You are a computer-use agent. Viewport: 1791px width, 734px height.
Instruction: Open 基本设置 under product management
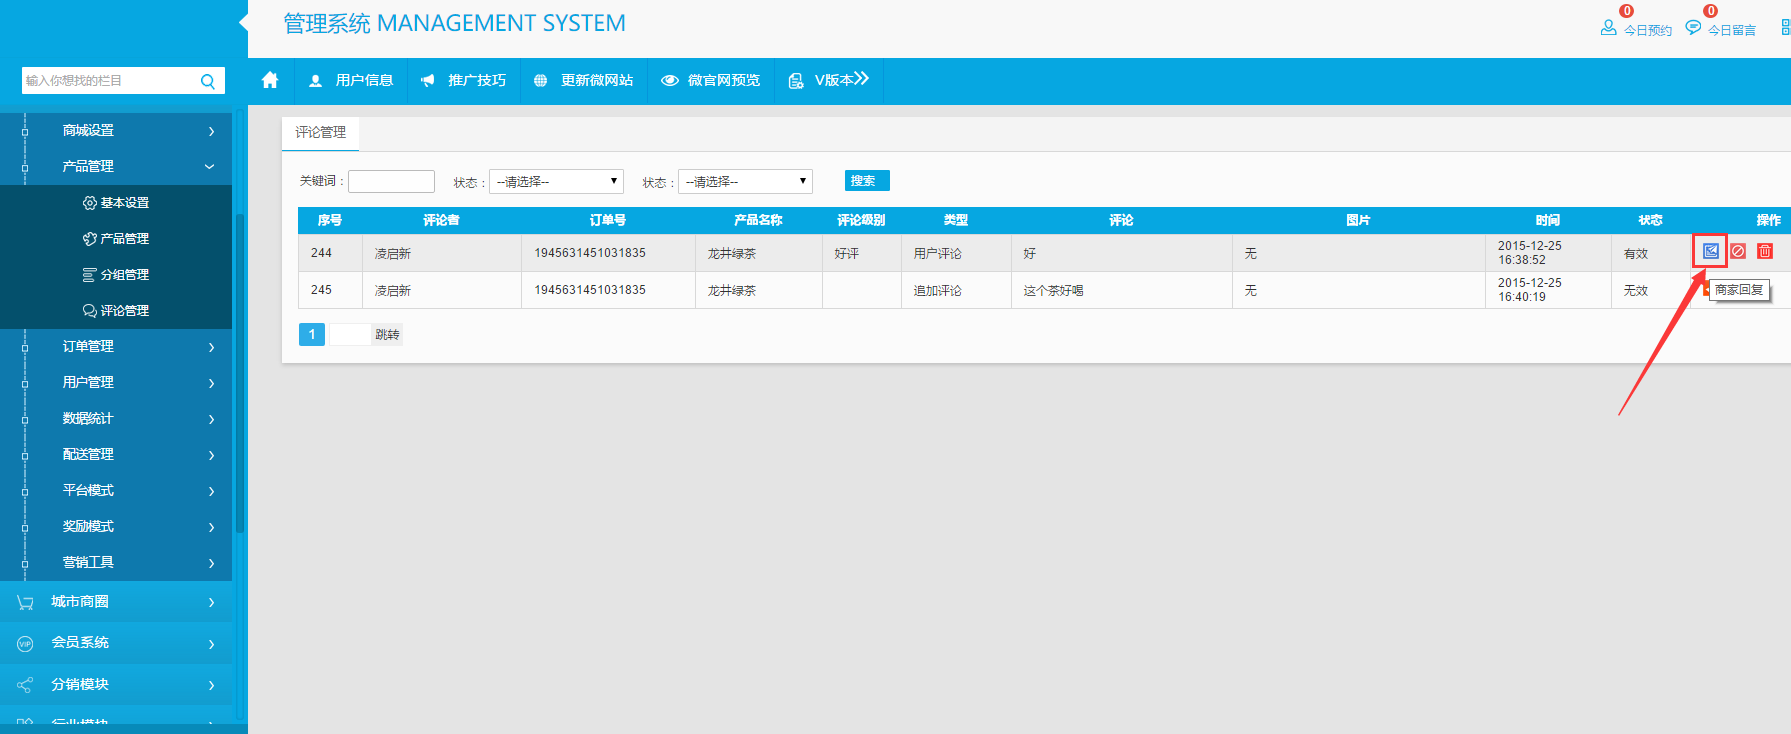[124, 202]
